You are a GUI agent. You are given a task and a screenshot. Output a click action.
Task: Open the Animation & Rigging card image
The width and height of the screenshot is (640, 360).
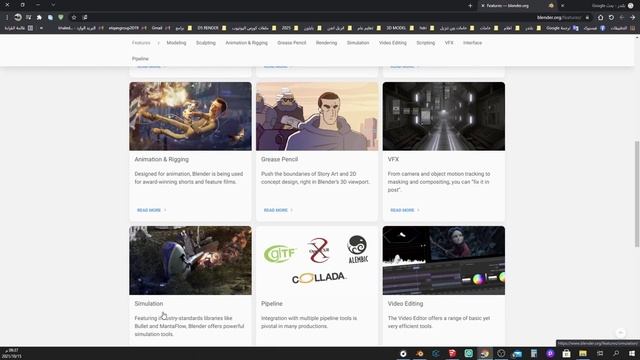[191, 116]
